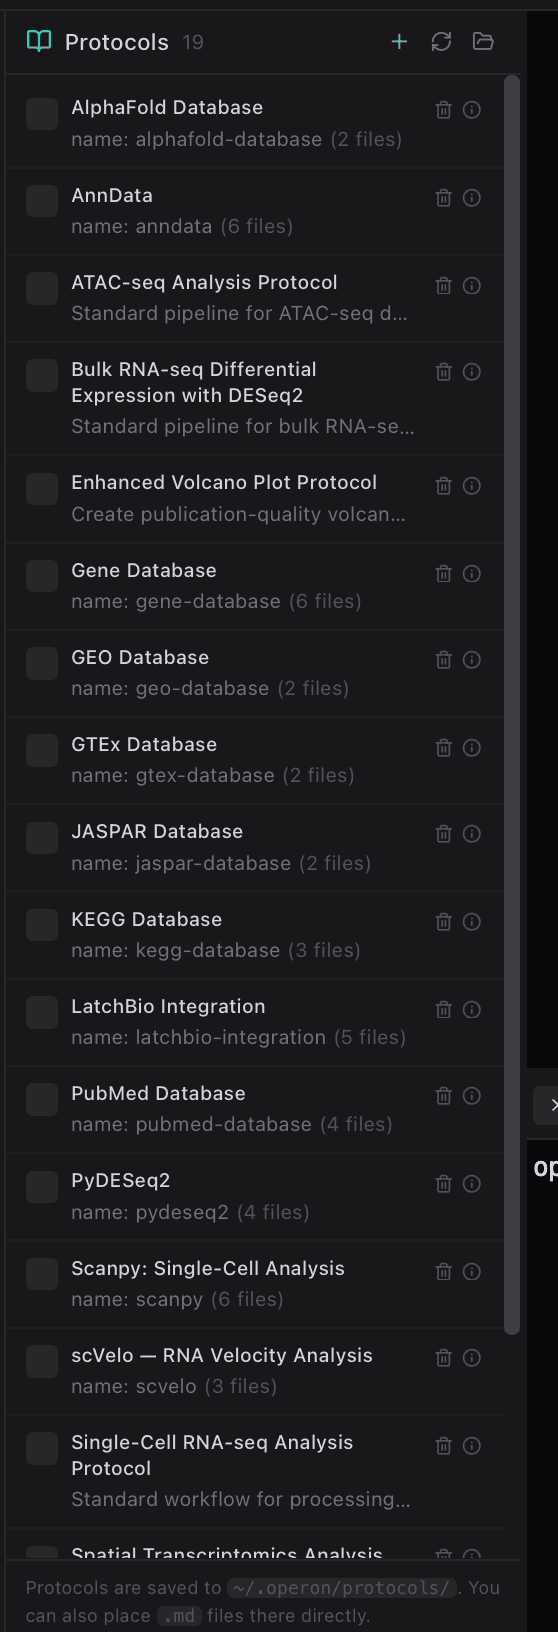Delete Scanpy Single-Cell Analysis protocol
Viewport: 558px width, 1632px height.
point(444,1272)
